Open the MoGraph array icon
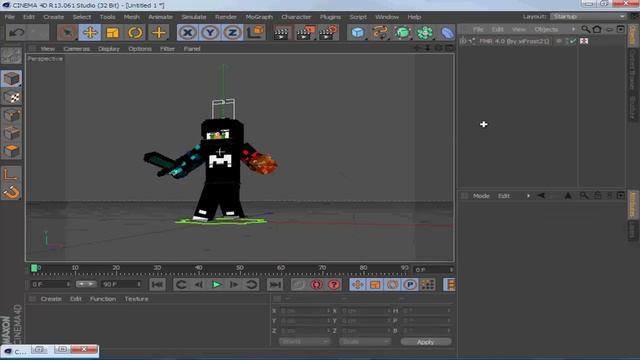 (x=425, y=32)
